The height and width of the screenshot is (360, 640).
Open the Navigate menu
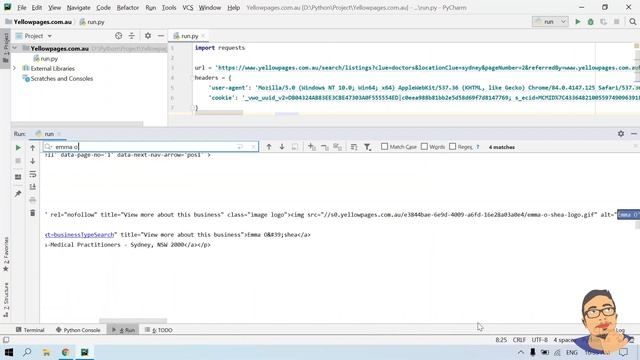pyautogui.click(x=78, y=7)
